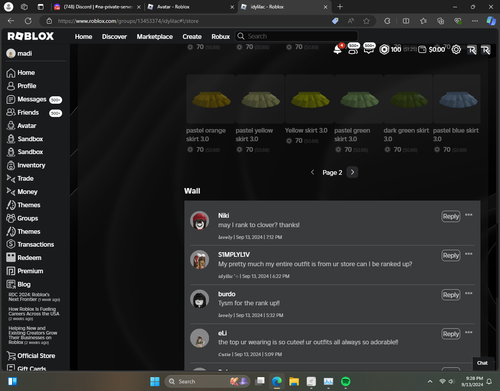The image size is (500, 391).
Task: Open Avatar in the sidebar
Action: point(21,126)
